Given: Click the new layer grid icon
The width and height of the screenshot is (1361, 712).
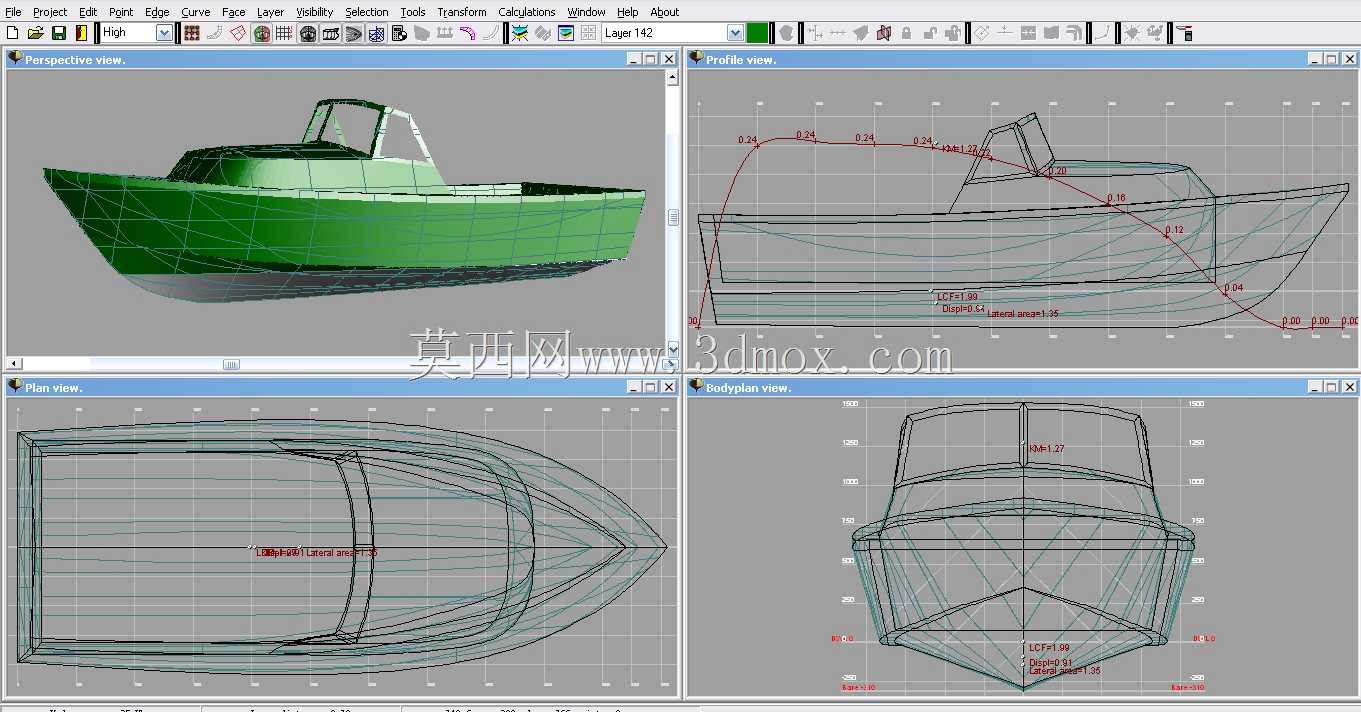Looking at the screenshot, I should [589, 33].
